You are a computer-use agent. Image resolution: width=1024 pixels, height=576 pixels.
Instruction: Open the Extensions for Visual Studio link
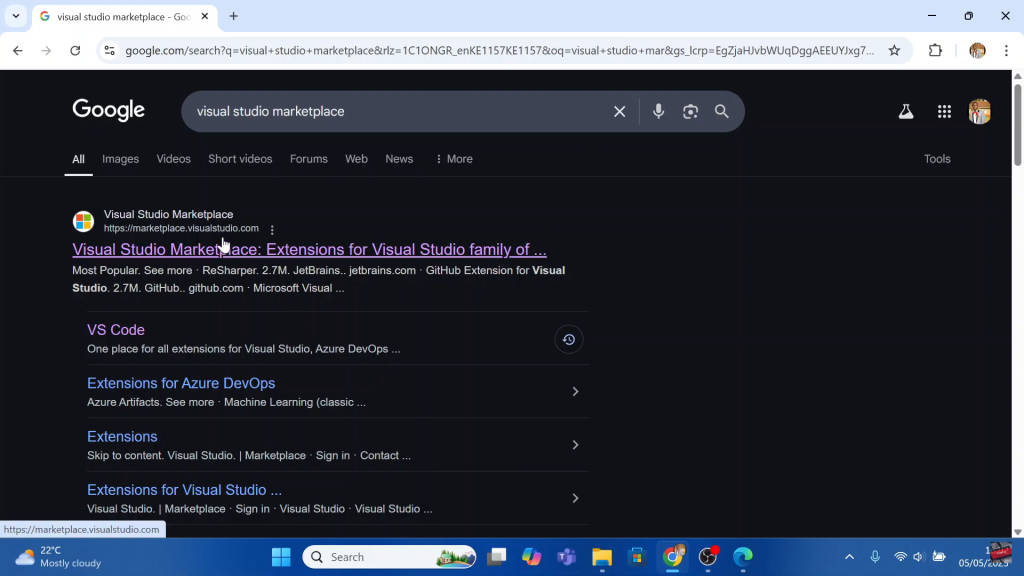tap(184, 490)
